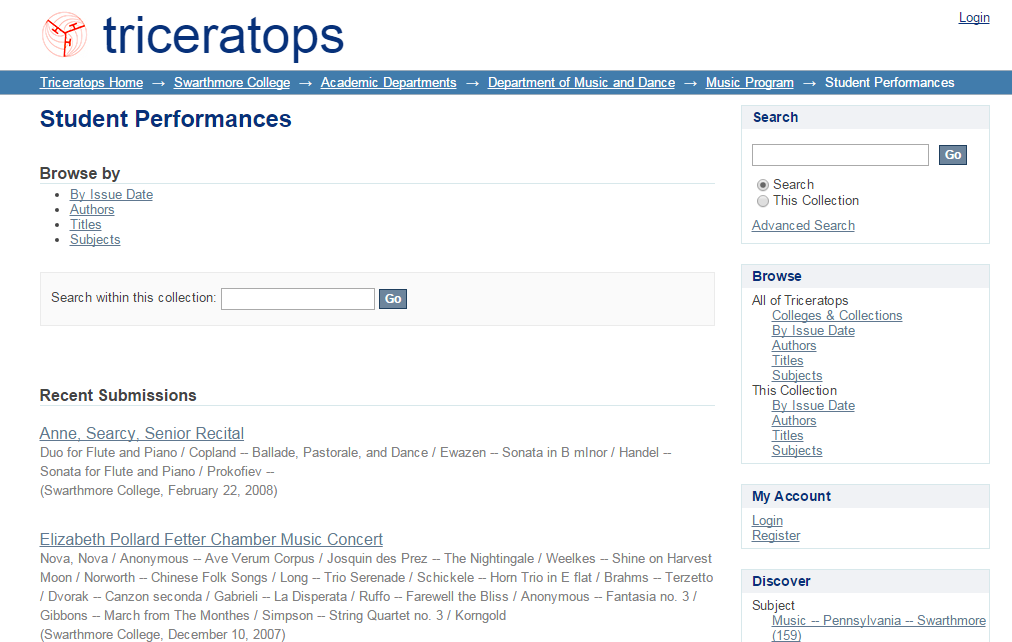Open Swarthmore College breadcrumb
The image size is (1012, 642).
point(232,83)
